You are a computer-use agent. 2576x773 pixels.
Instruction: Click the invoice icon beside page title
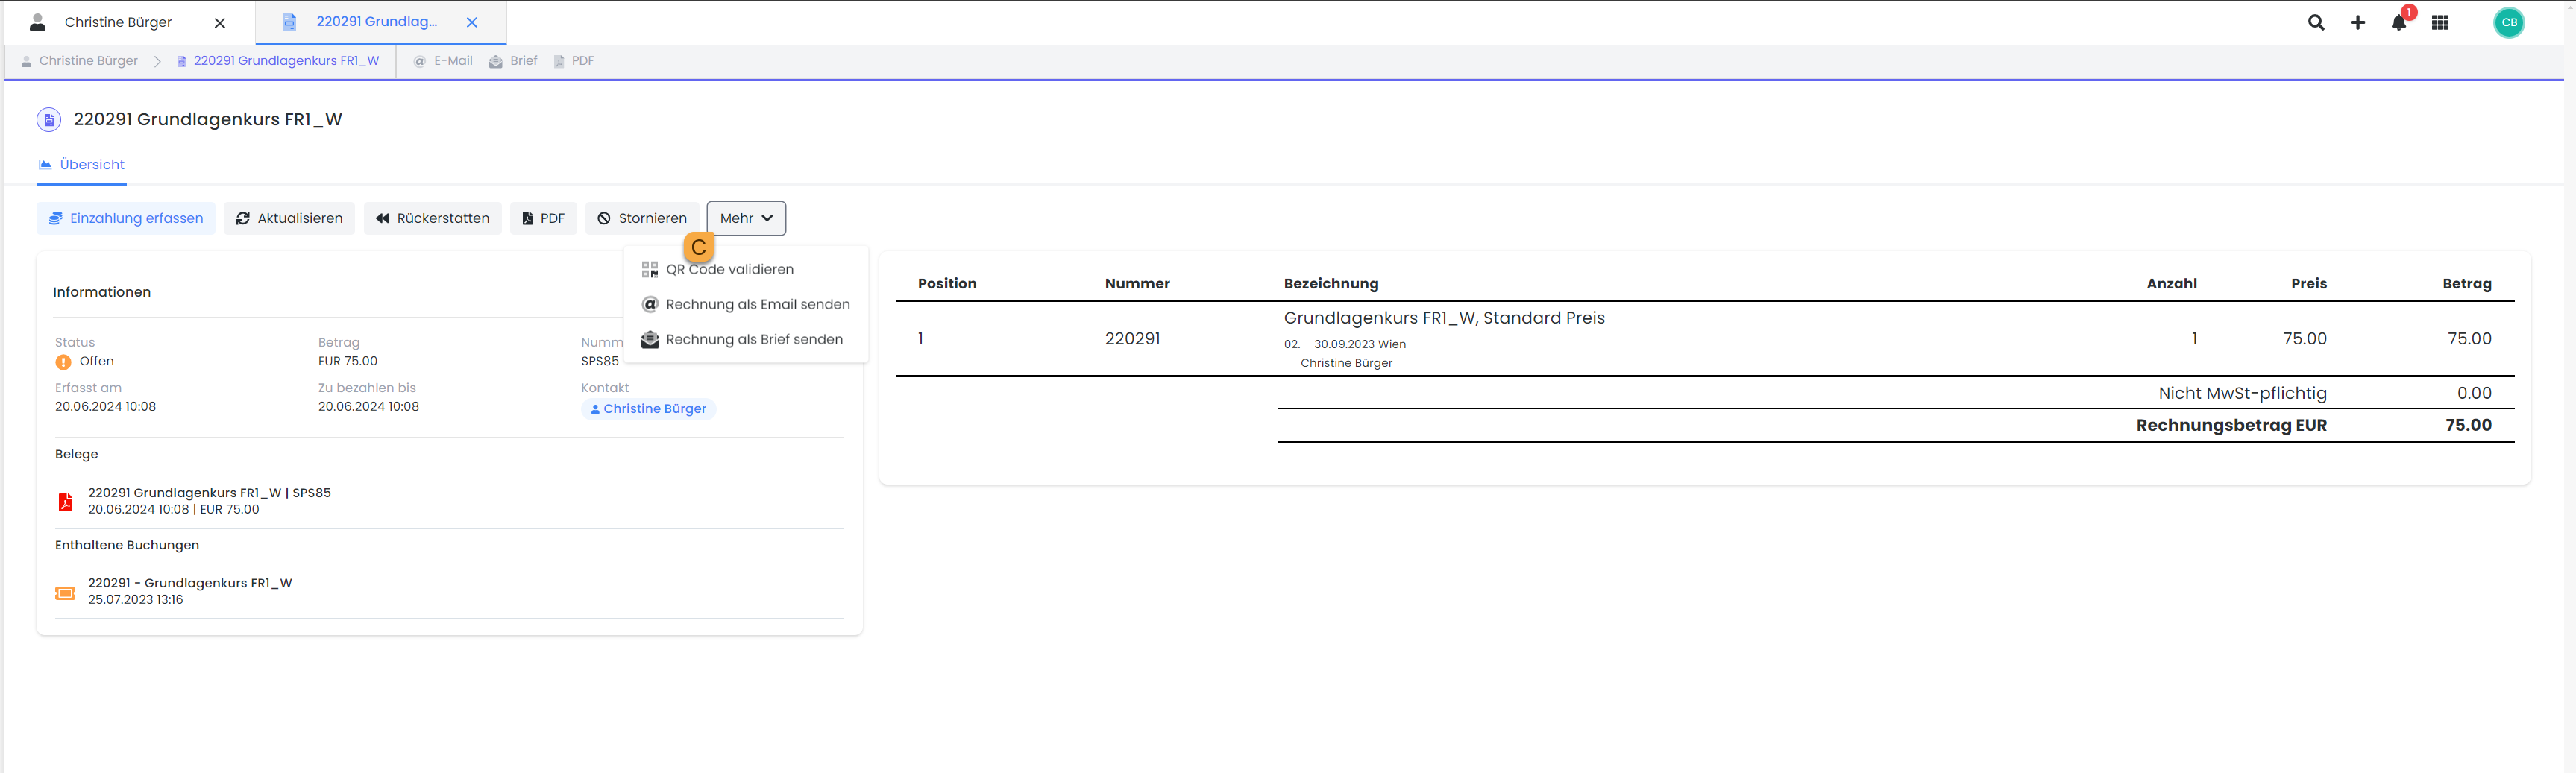point(48,120)
